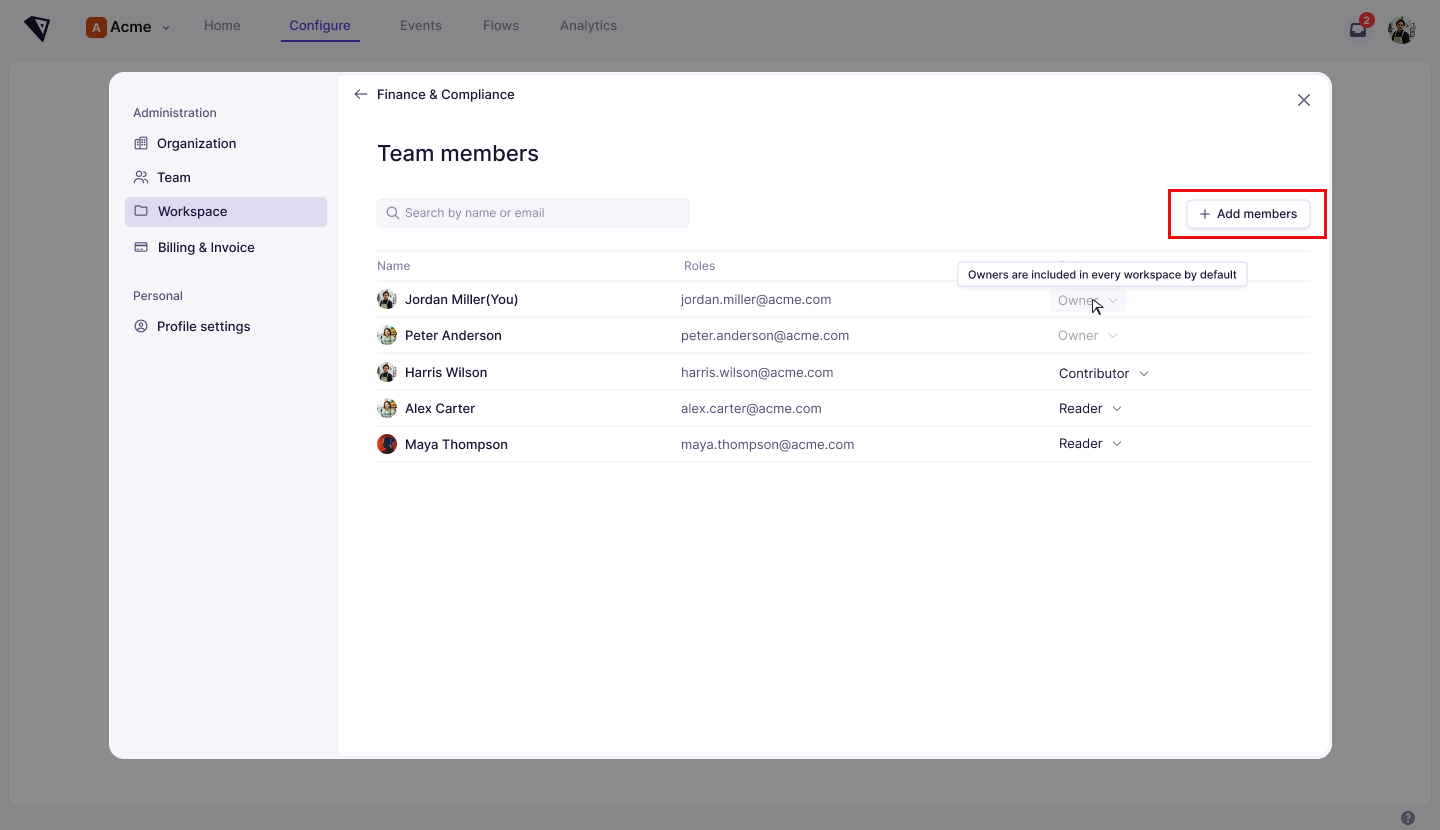Click Peter Anderson's avatar
Image resolution: width=1440 pixels, height=830 pixels.
pyautogui.click(x=387, y=335)
